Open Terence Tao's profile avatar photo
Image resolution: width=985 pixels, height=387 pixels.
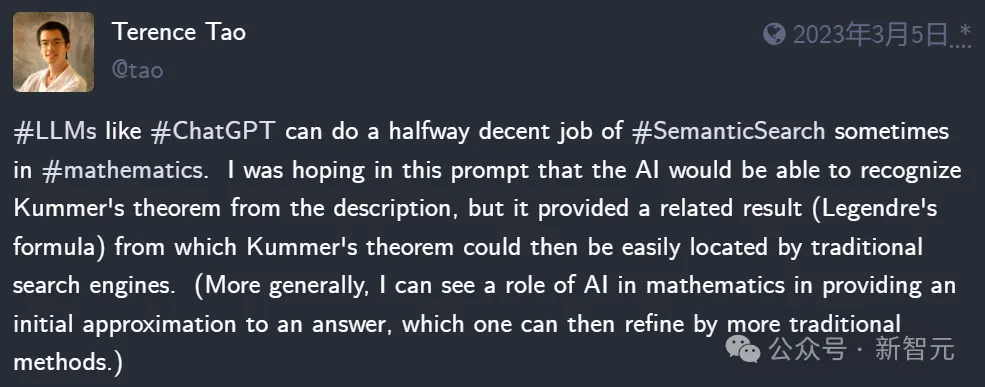click(x=53, y=52)
